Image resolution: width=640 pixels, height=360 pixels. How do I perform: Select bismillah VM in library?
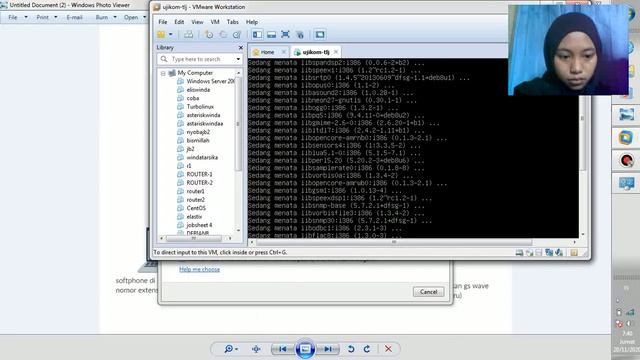(x=198, y=140)
